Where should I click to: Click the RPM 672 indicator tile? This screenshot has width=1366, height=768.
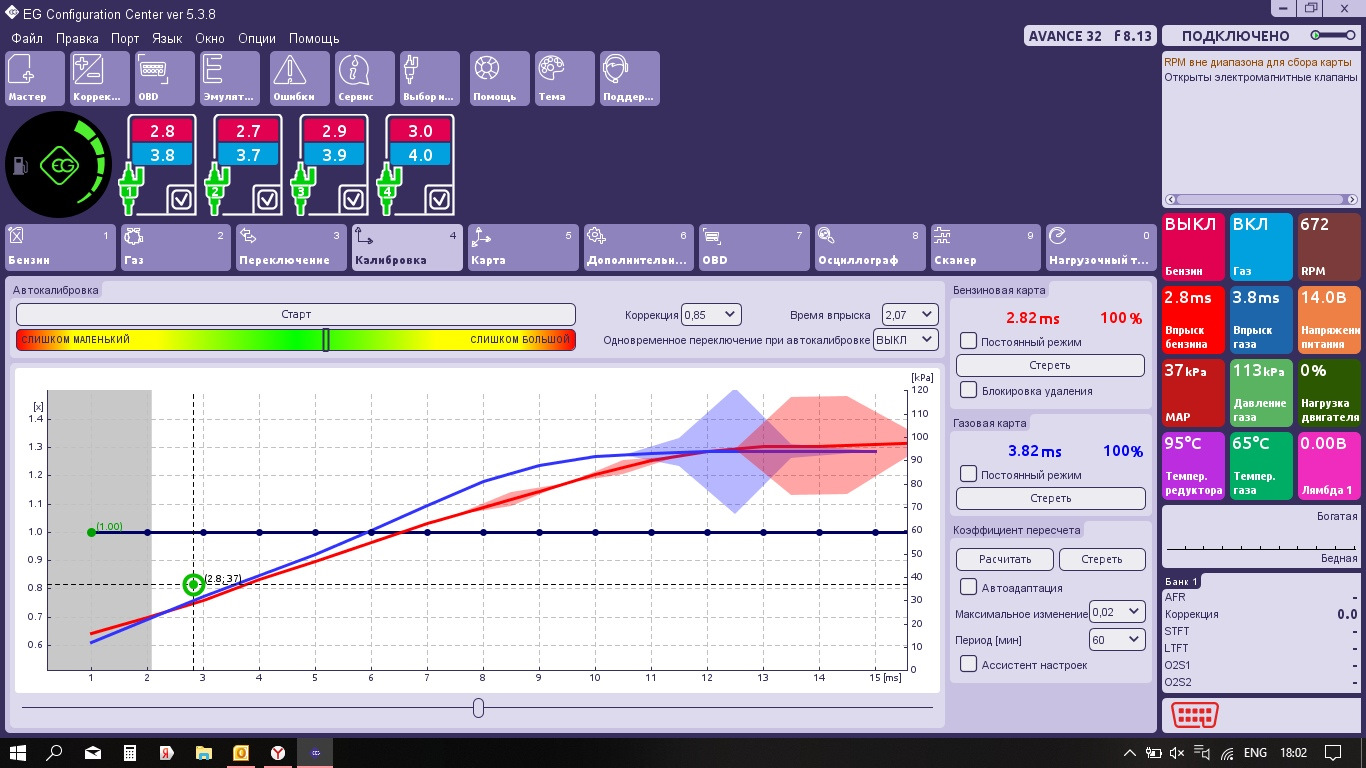(x=1328, y=246)
